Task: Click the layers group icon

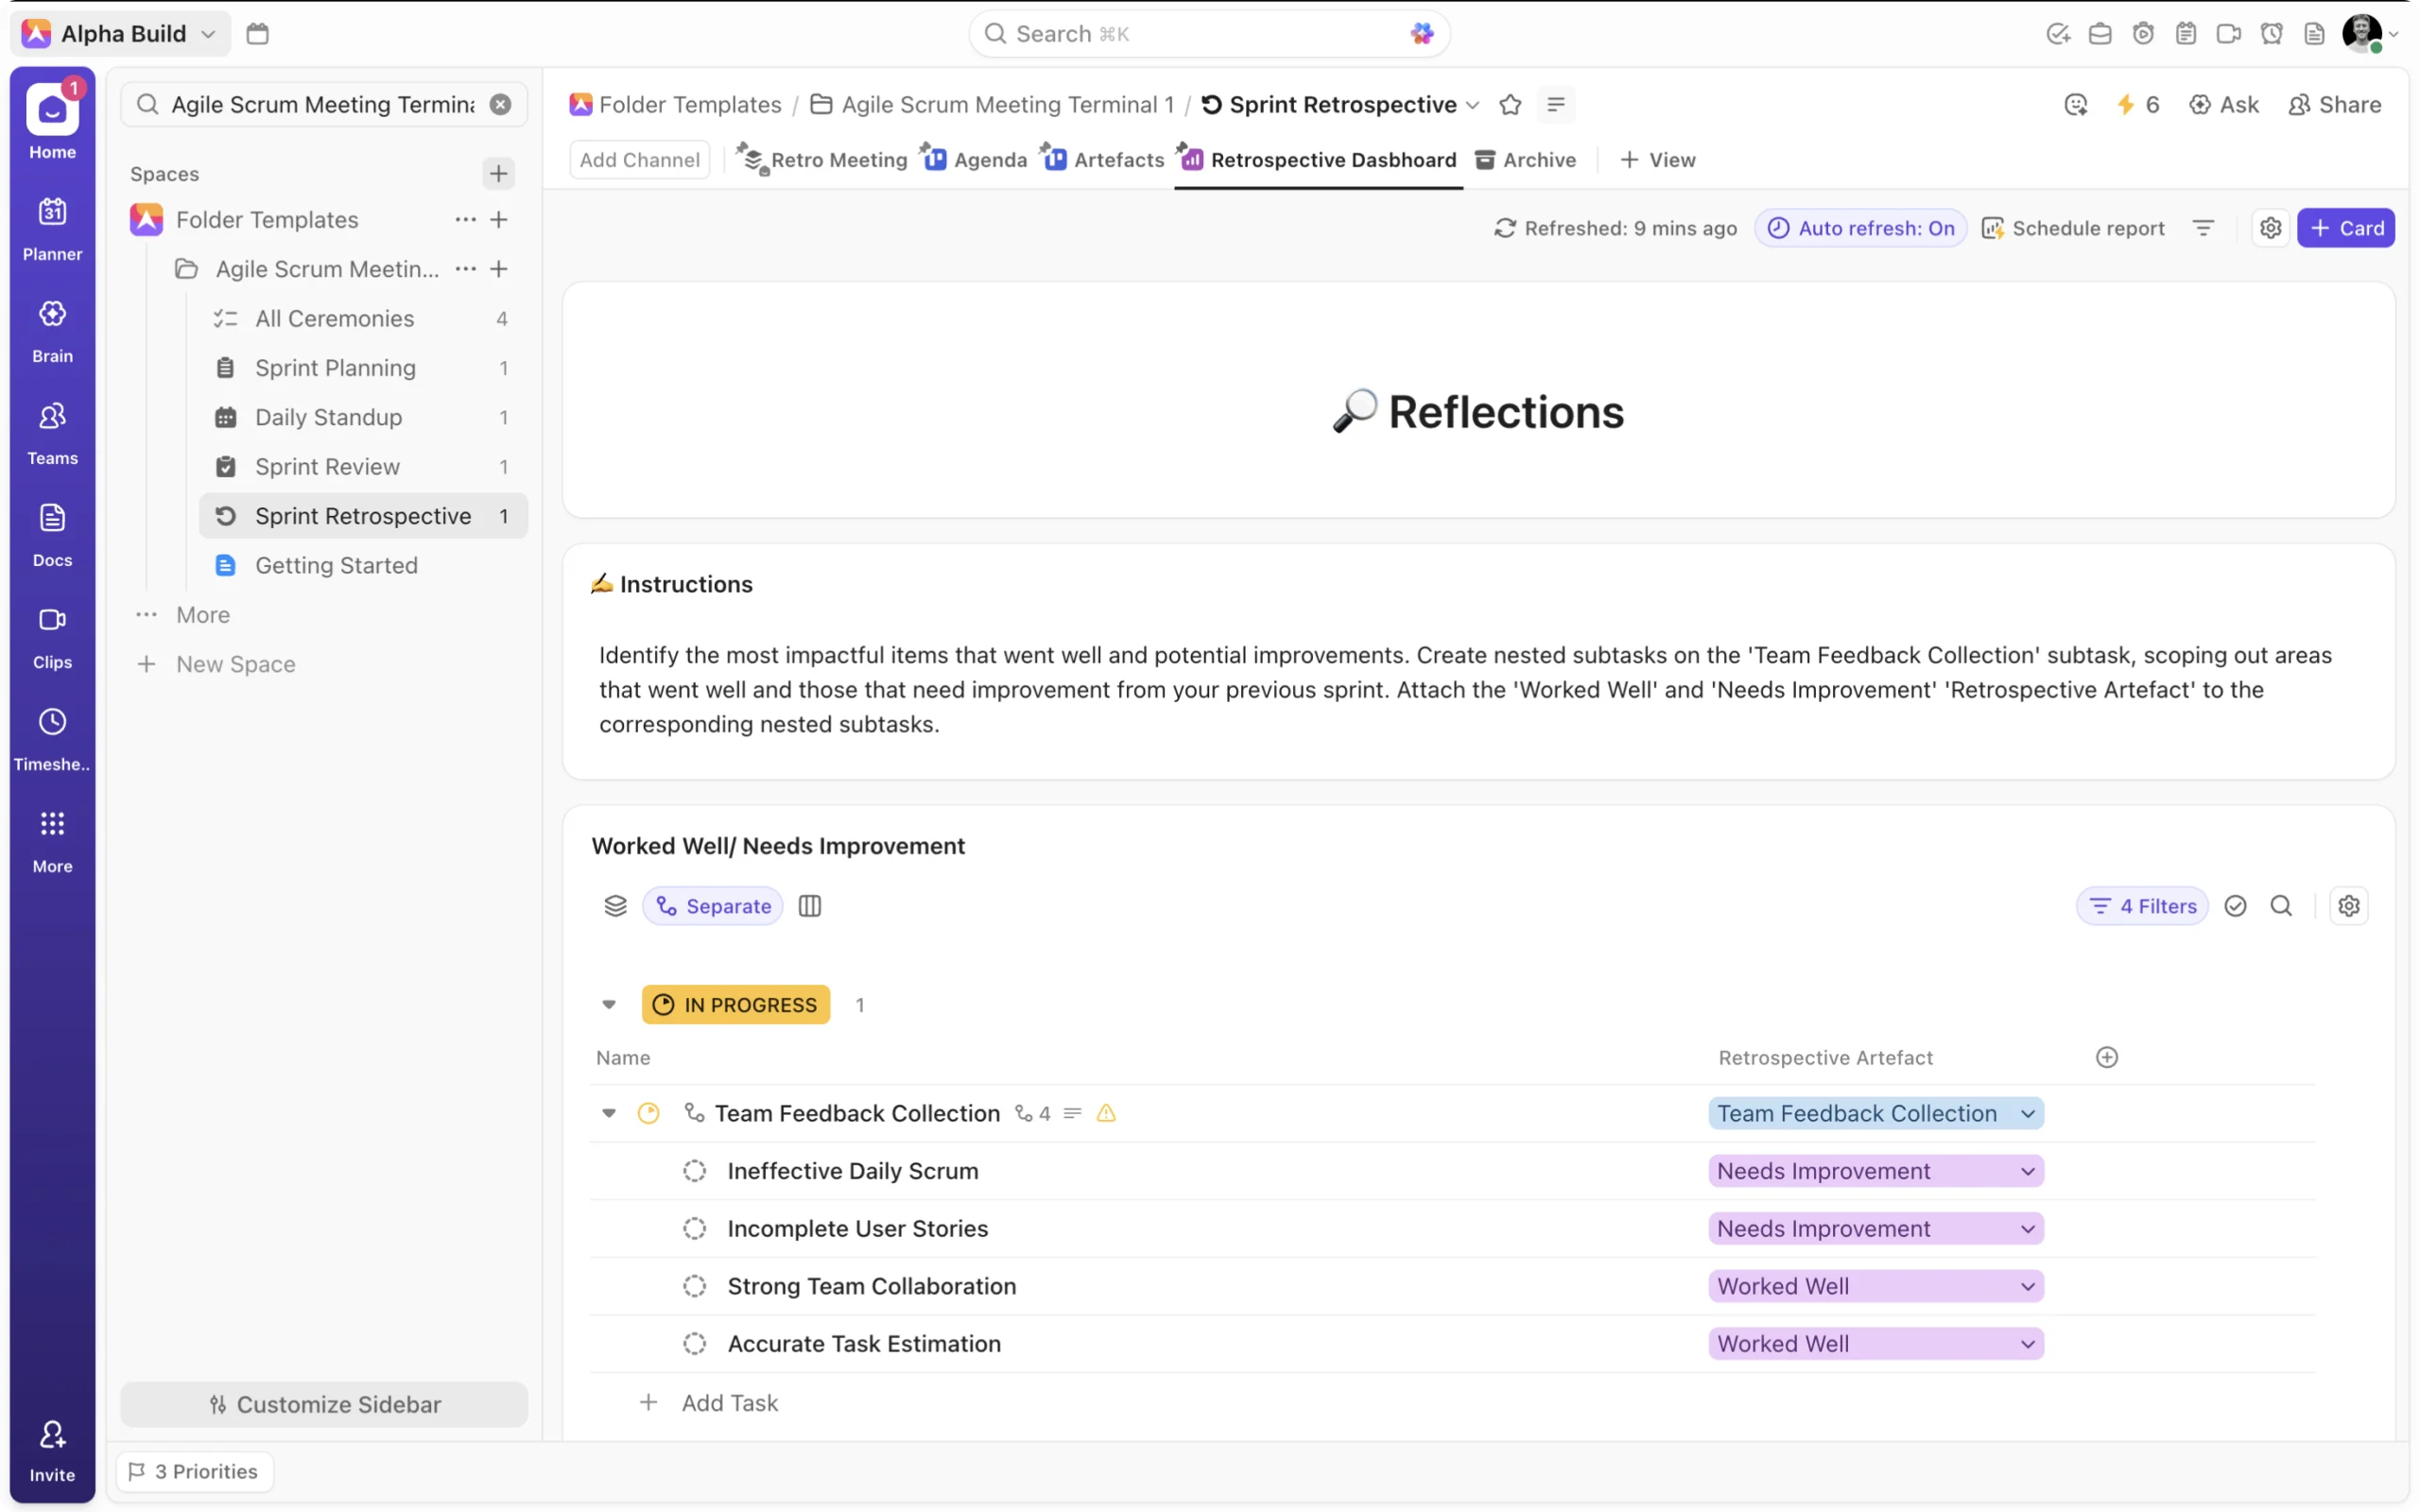Action: coord(615,906)
